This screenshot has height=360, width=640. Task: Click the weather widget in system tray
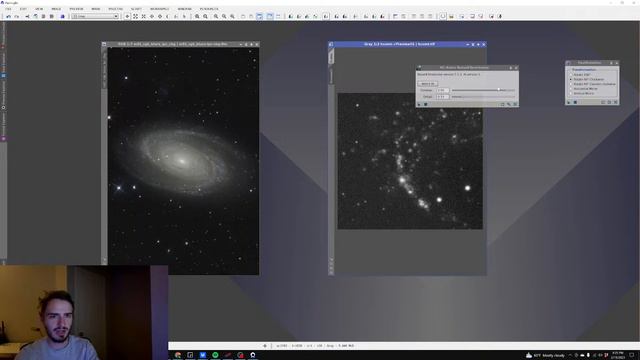coord(545,356)
